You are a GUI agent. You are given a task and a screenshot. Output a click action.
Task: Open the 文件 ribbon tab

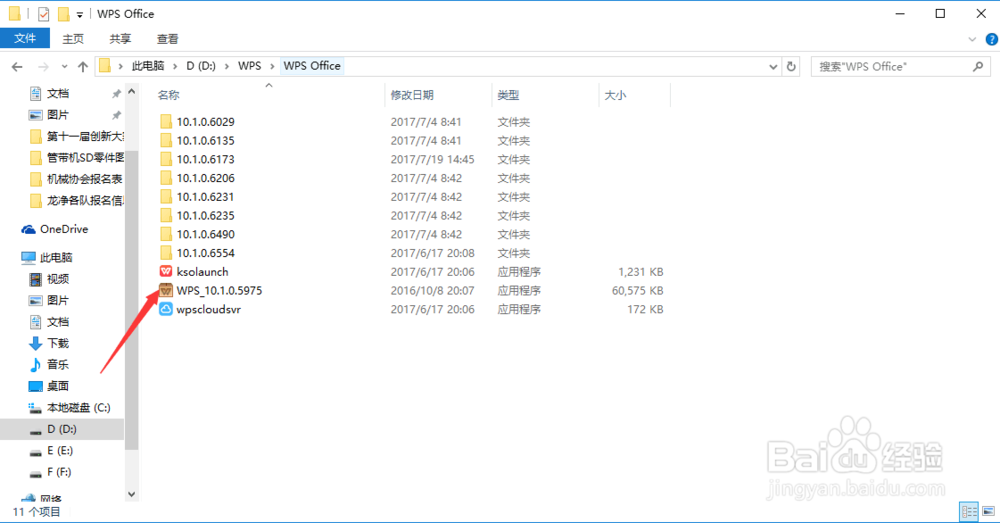25,39
